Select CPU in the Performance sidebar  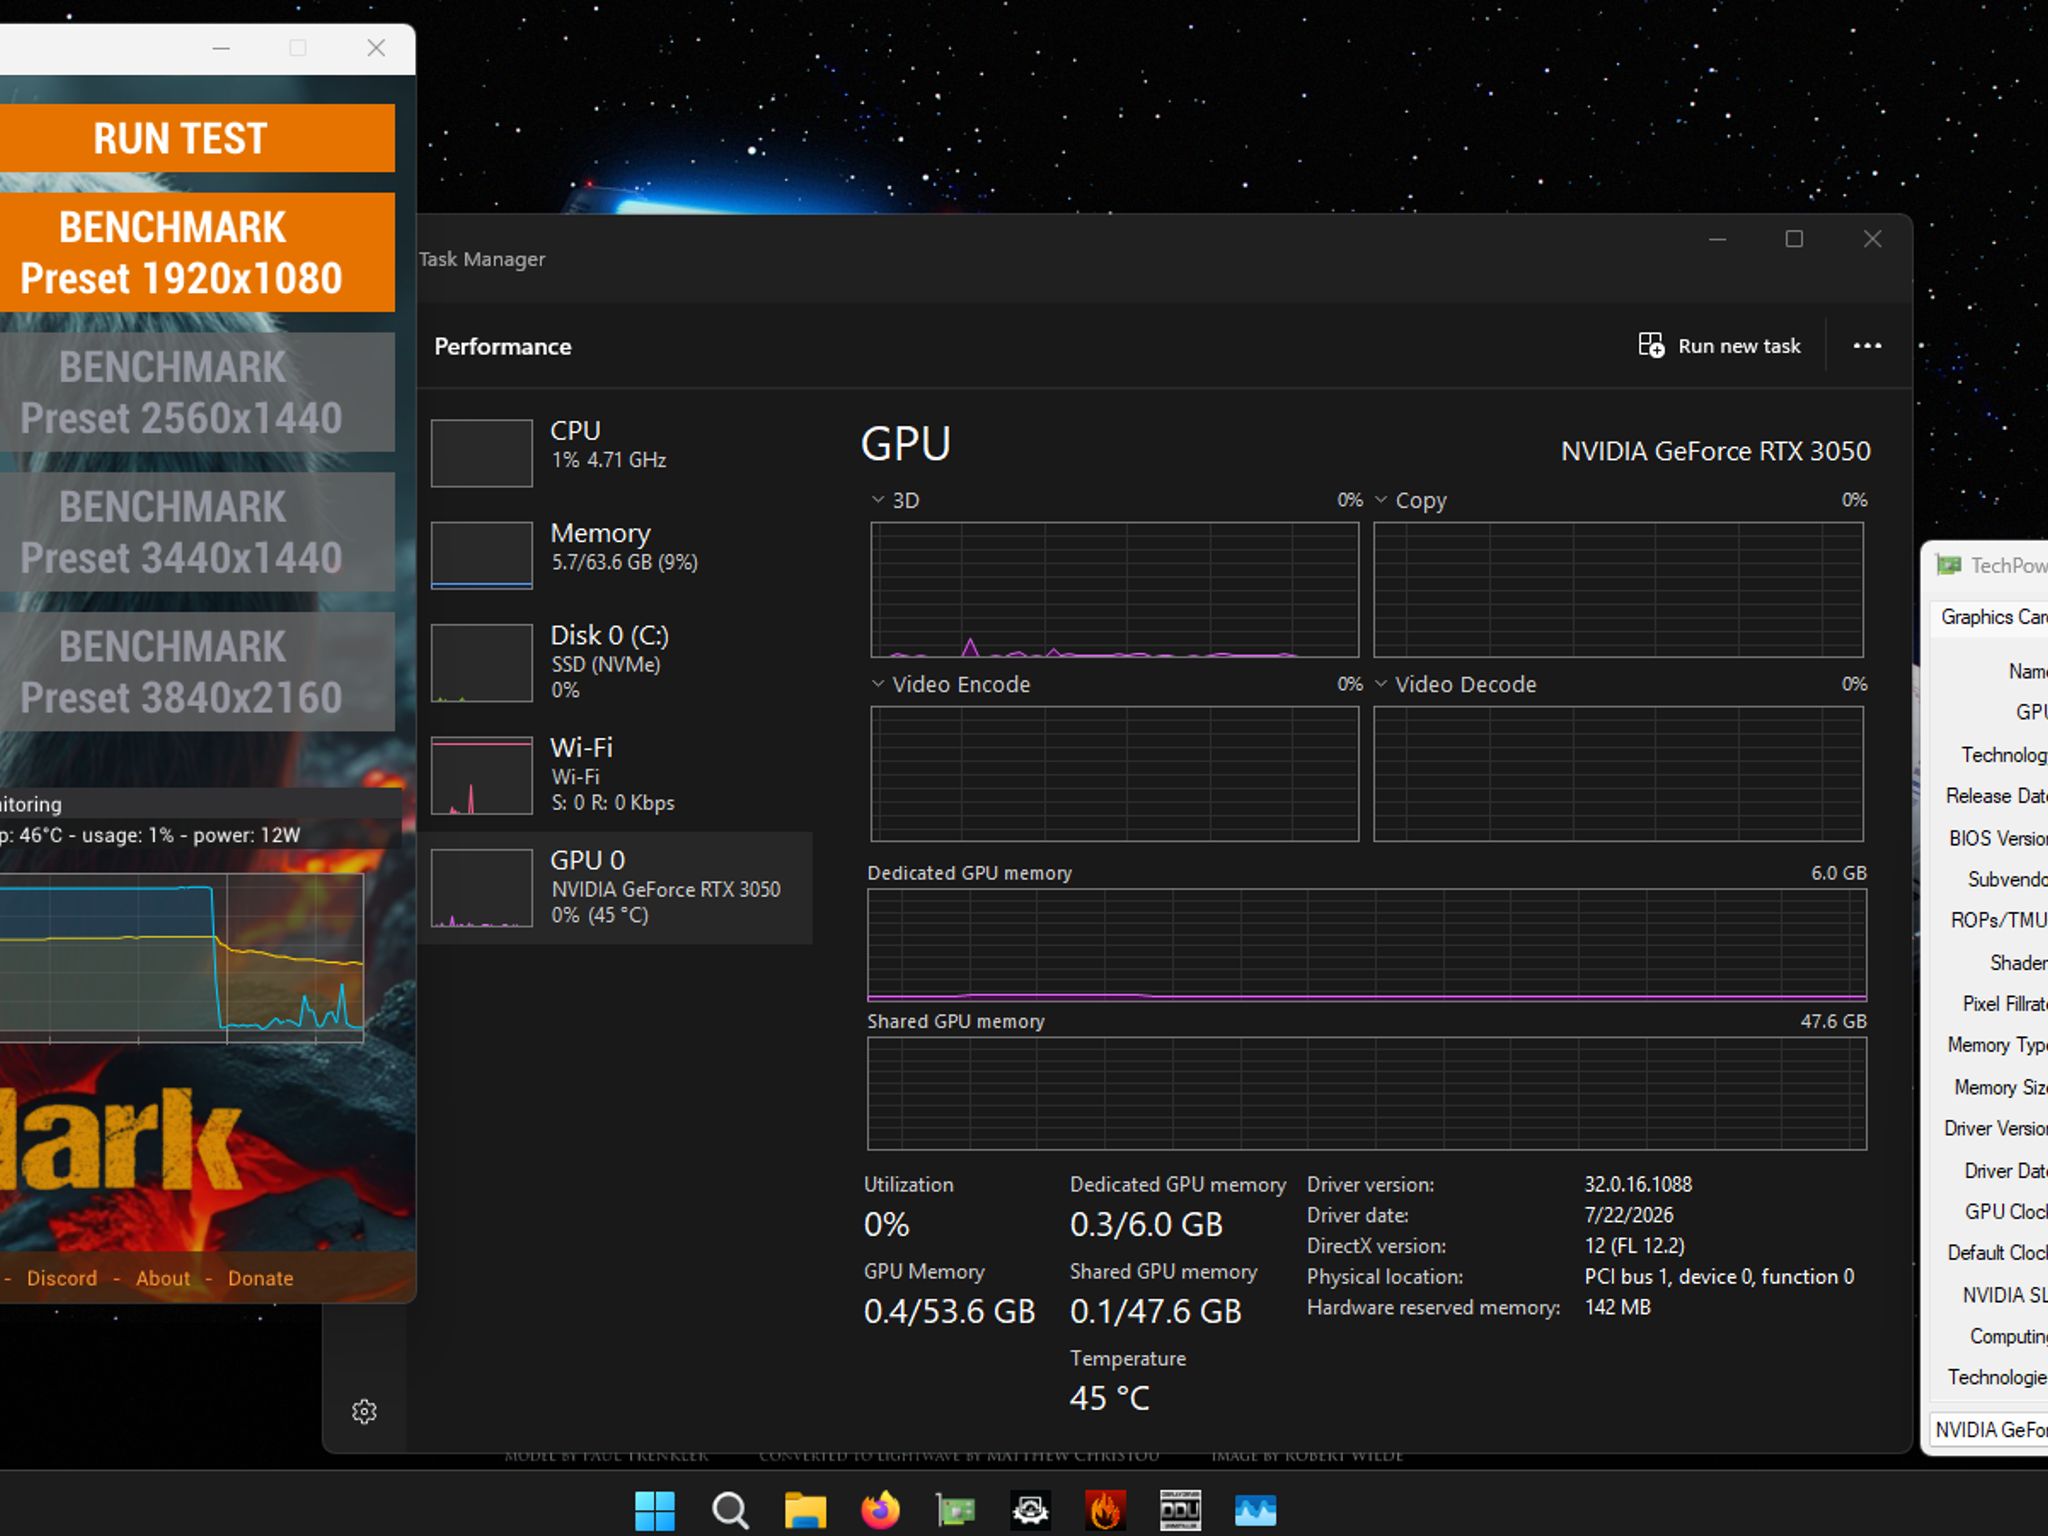(618, 451)
